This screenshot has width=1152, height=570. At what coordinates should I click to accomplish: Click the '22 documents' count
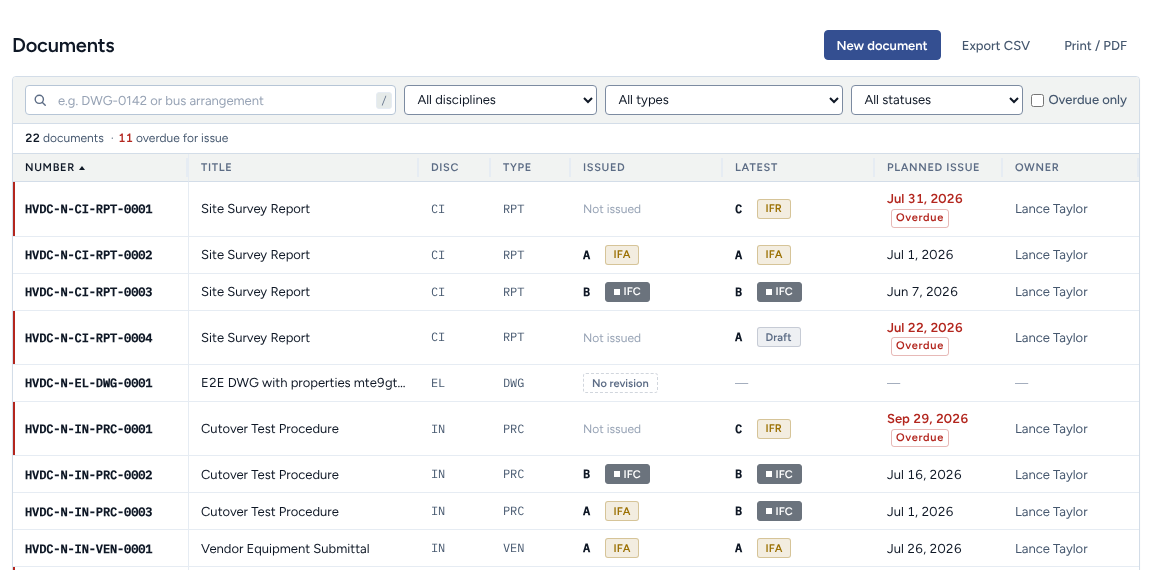(65, 138)
